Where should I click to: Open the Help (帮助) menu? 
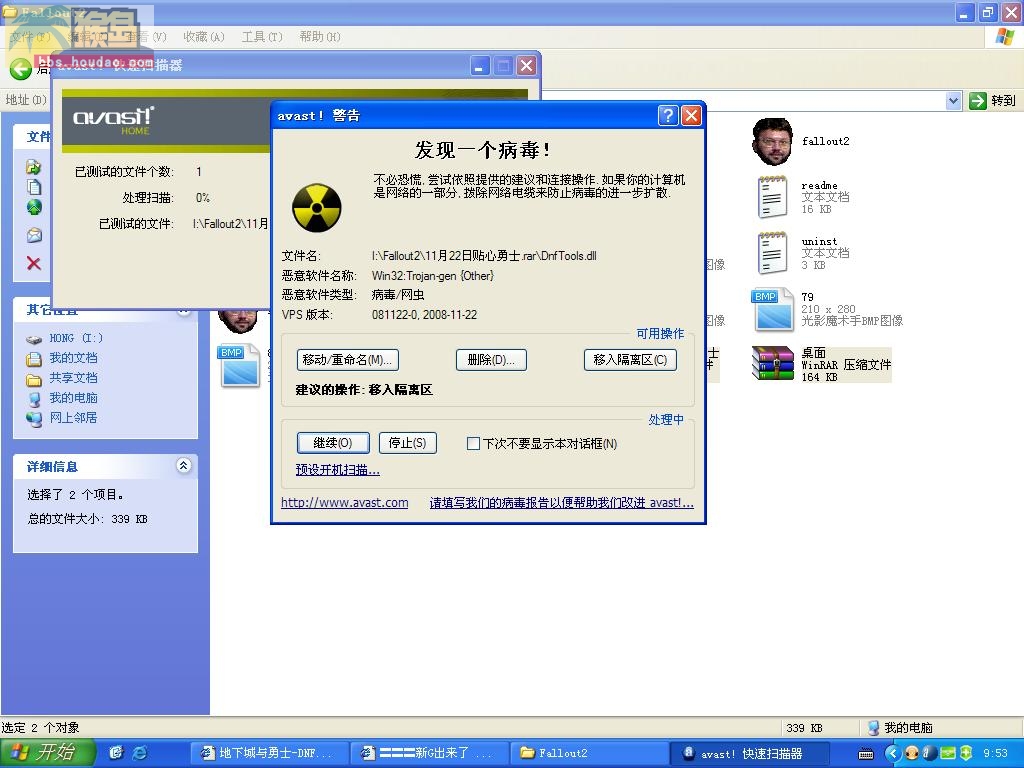tap(320, 37)
